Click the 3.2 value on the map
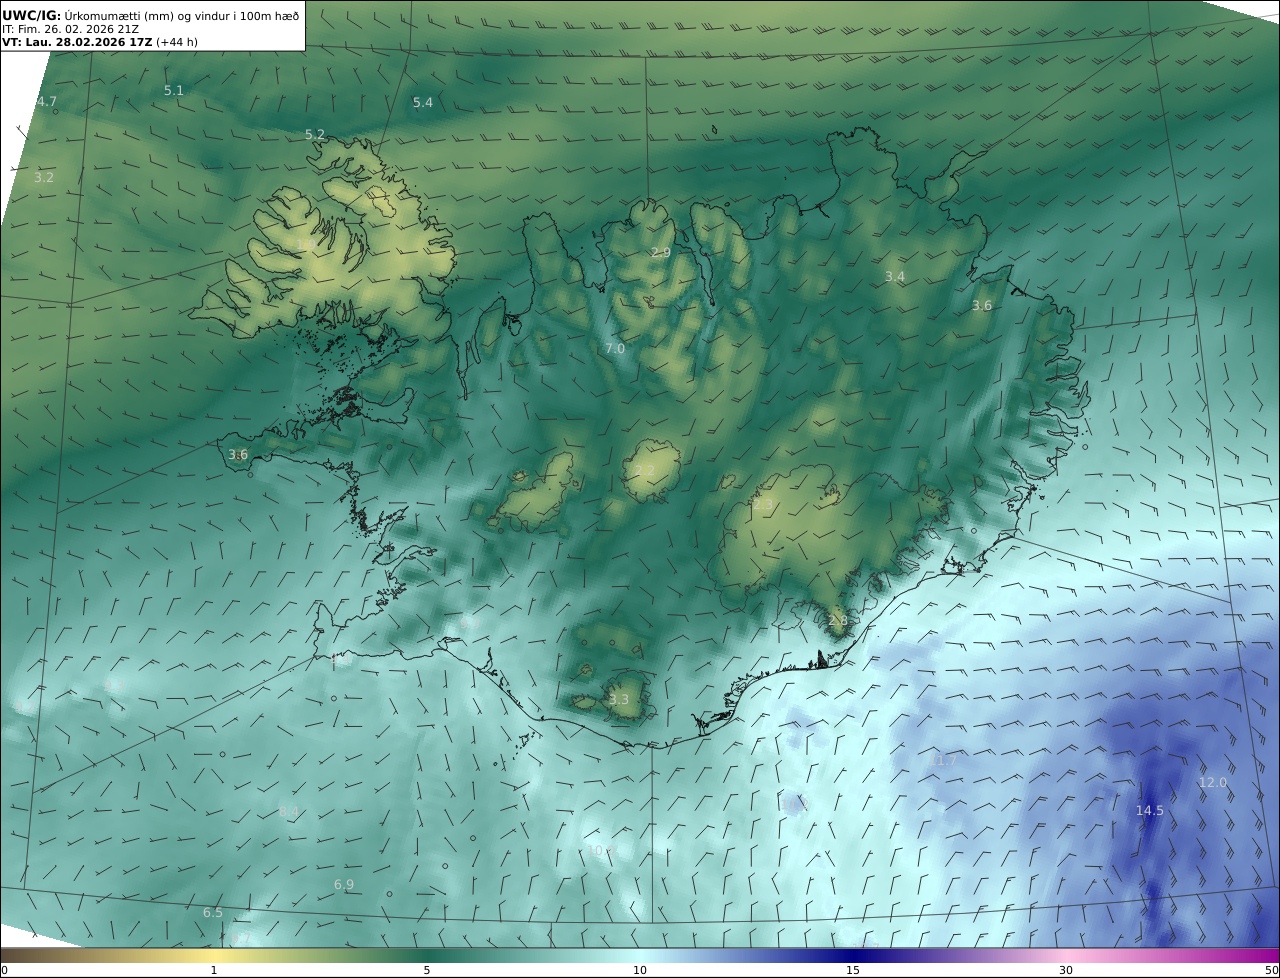This screenshot has height=978, width=1280. click(x=44, y=178)
